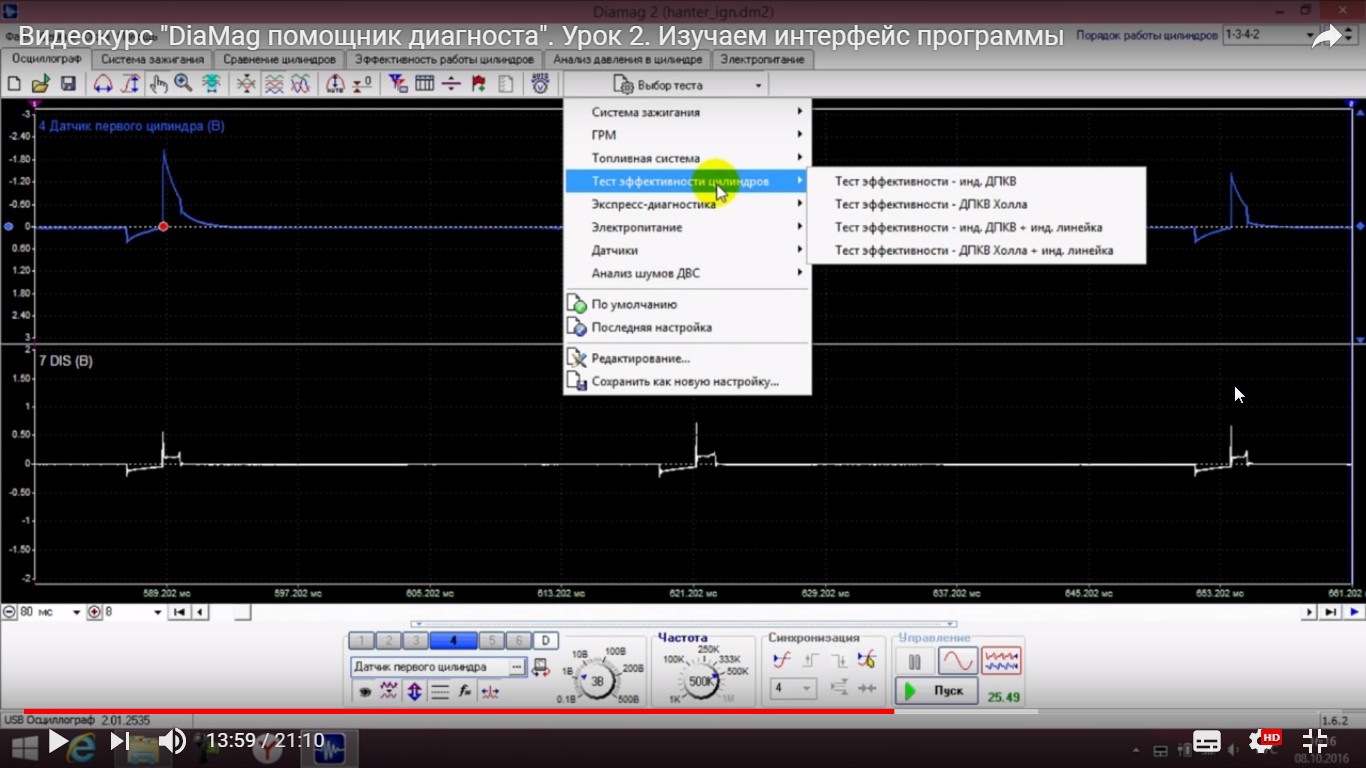Click the split divider icon
1366x768 pixels.
click(451, 85)
